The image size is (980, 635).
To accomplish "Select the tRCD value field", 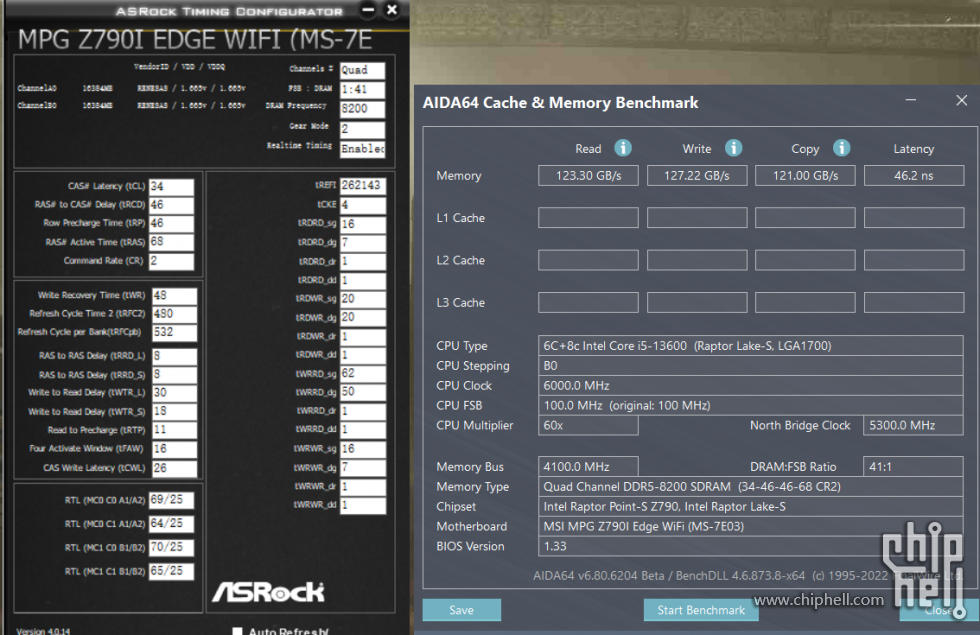I will [171, 205].
